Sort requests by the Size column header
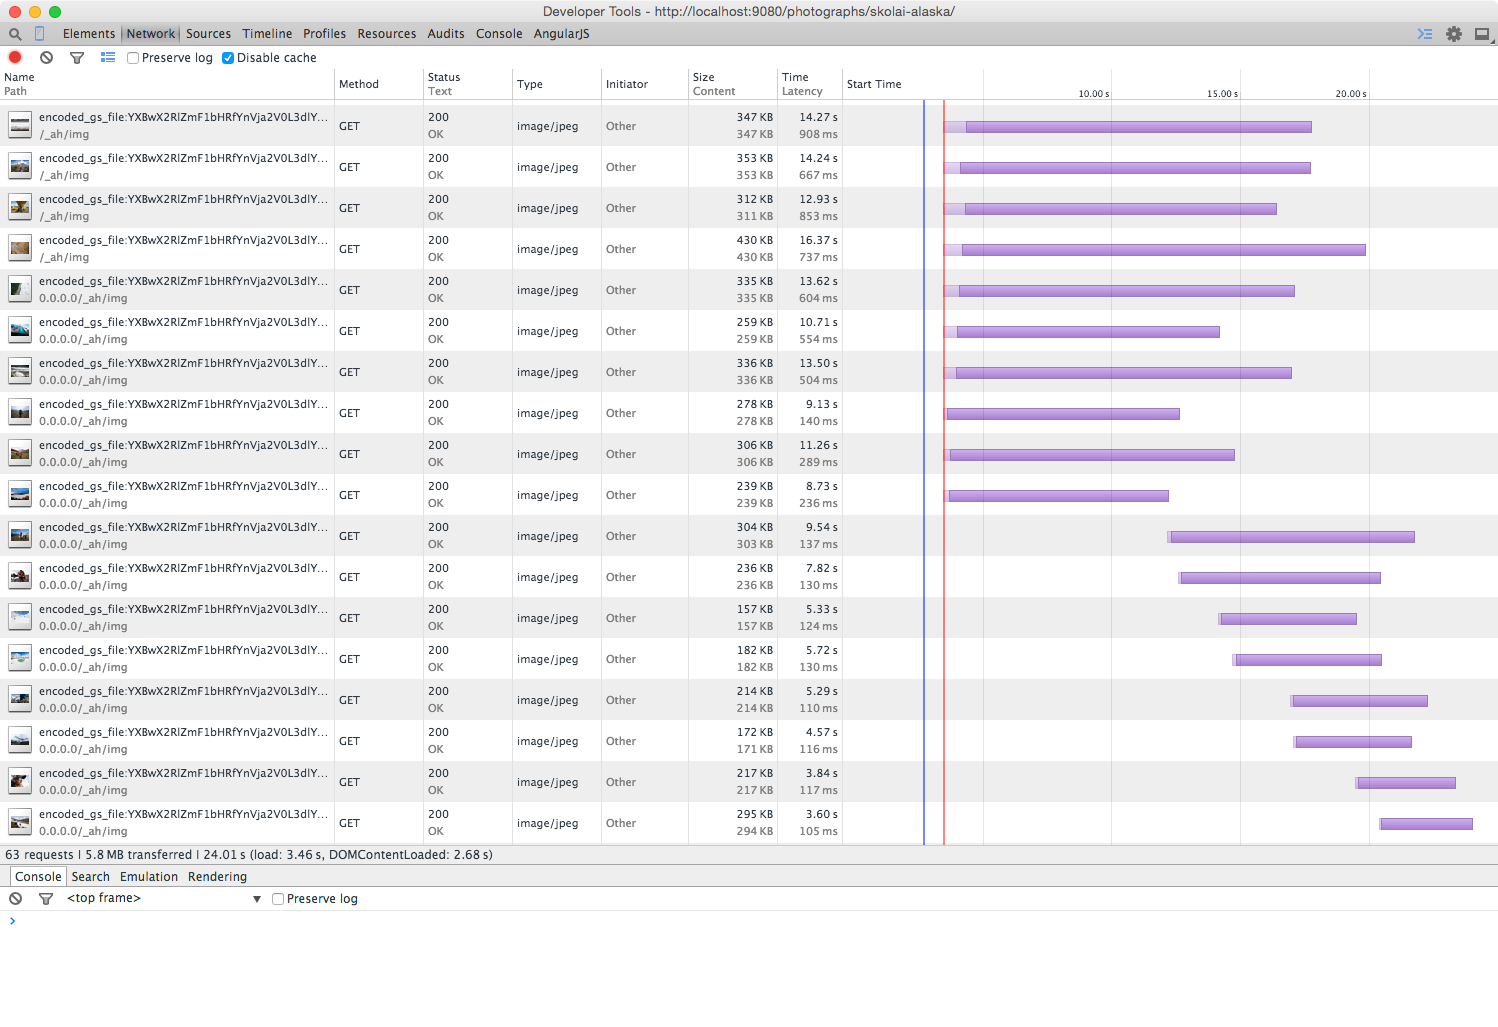 (x=704, y=77)
